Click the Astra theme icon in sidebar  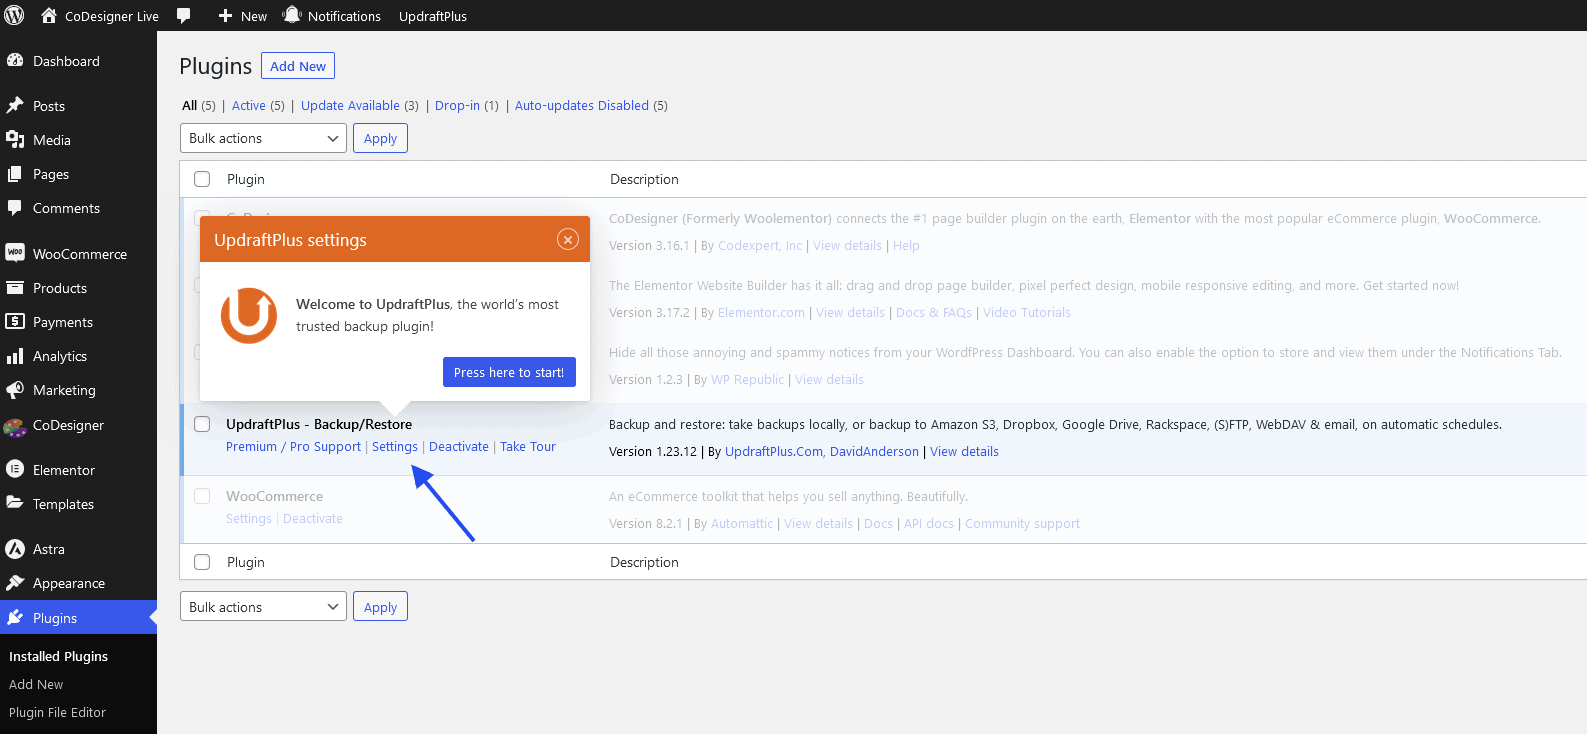[x=15, y=549]
